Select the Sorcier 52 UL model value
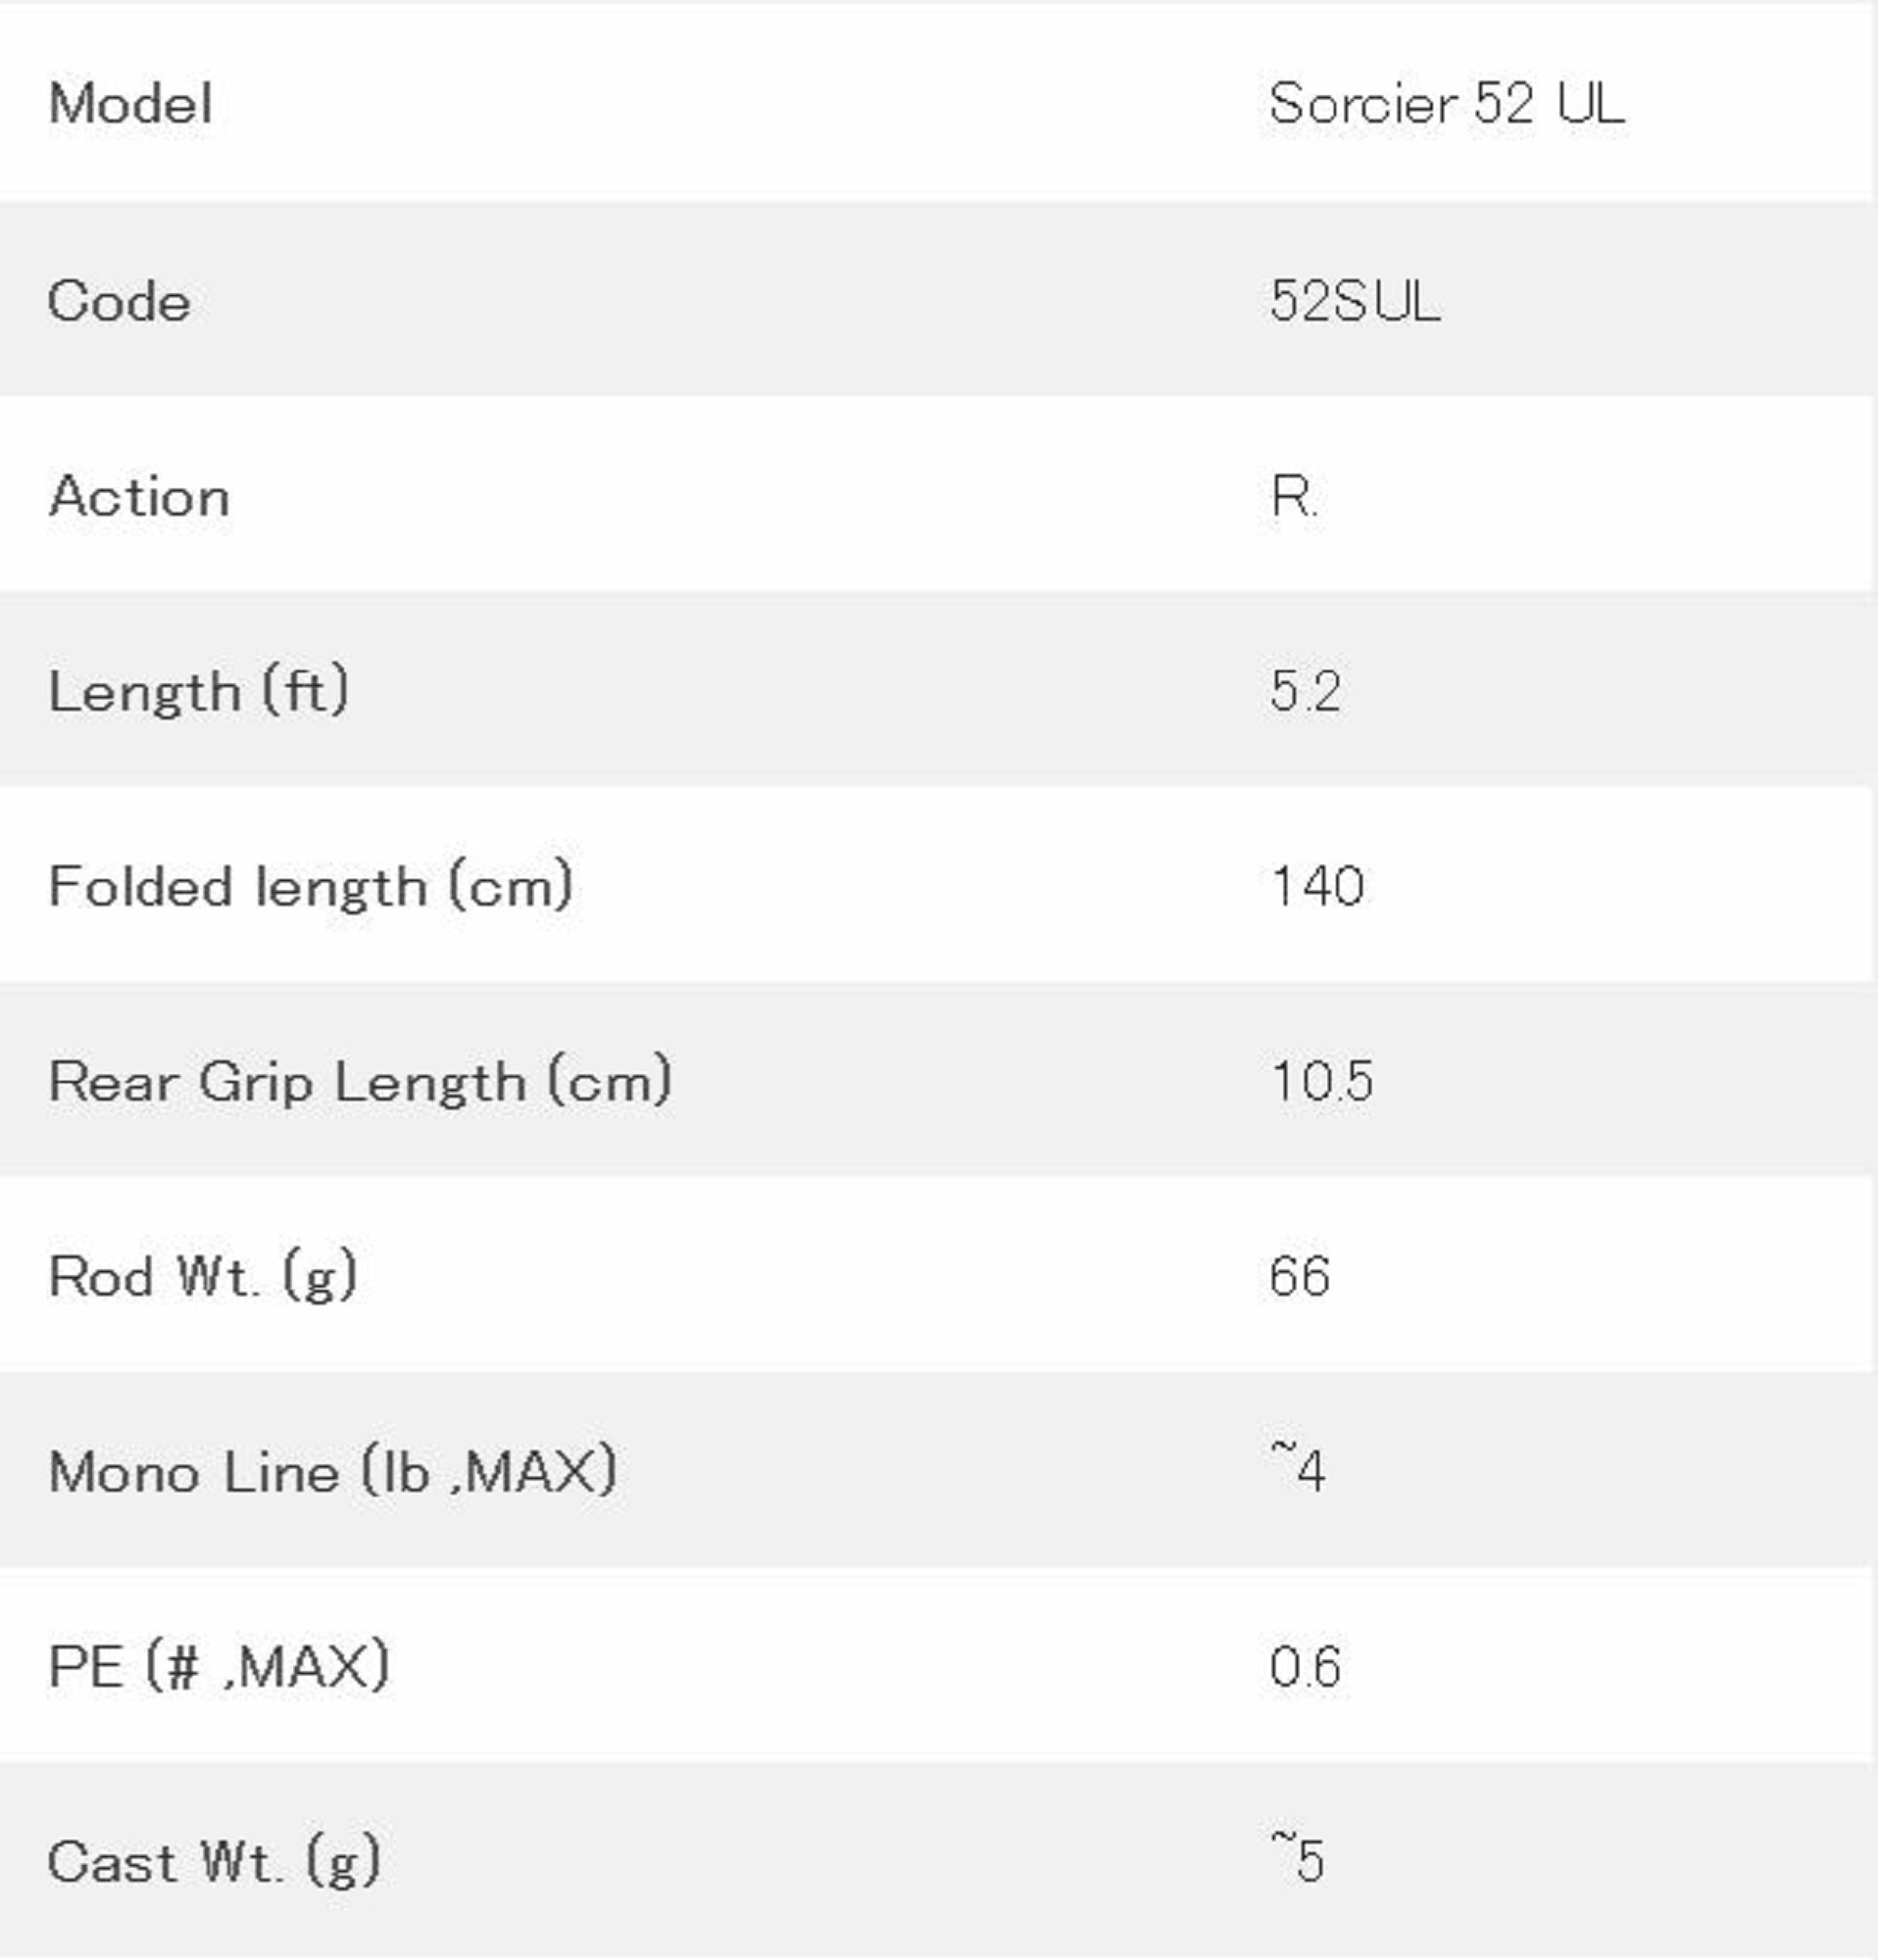Image resolution: width=1878 pixels, height=1960 pixels. [x=1446, y=103]
